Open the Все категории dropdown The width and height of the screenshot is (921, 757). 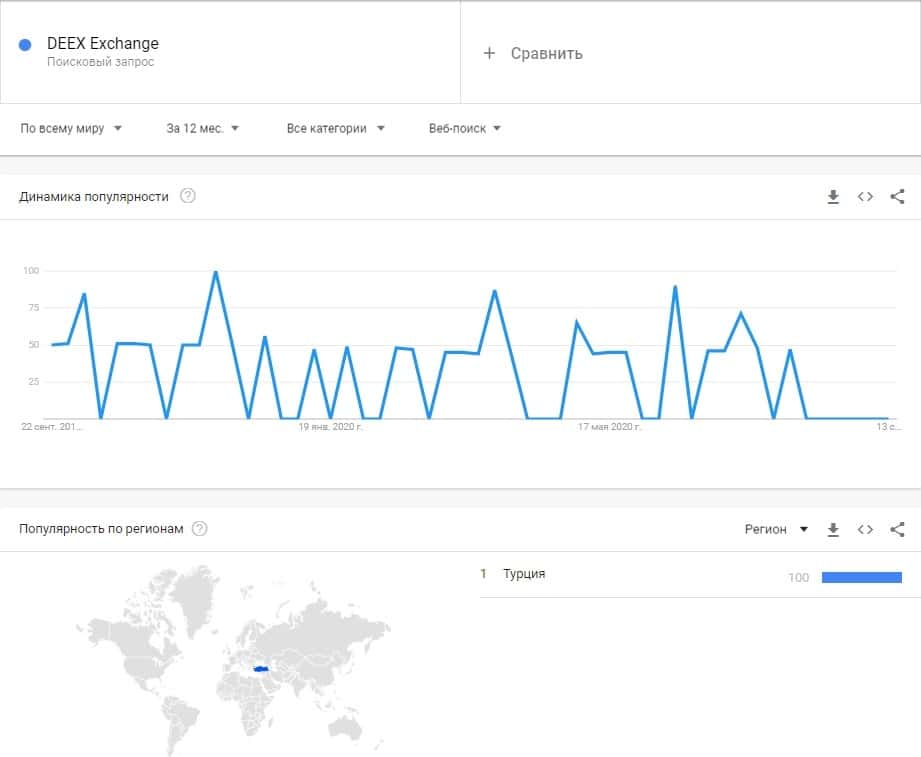pos(335,128)
